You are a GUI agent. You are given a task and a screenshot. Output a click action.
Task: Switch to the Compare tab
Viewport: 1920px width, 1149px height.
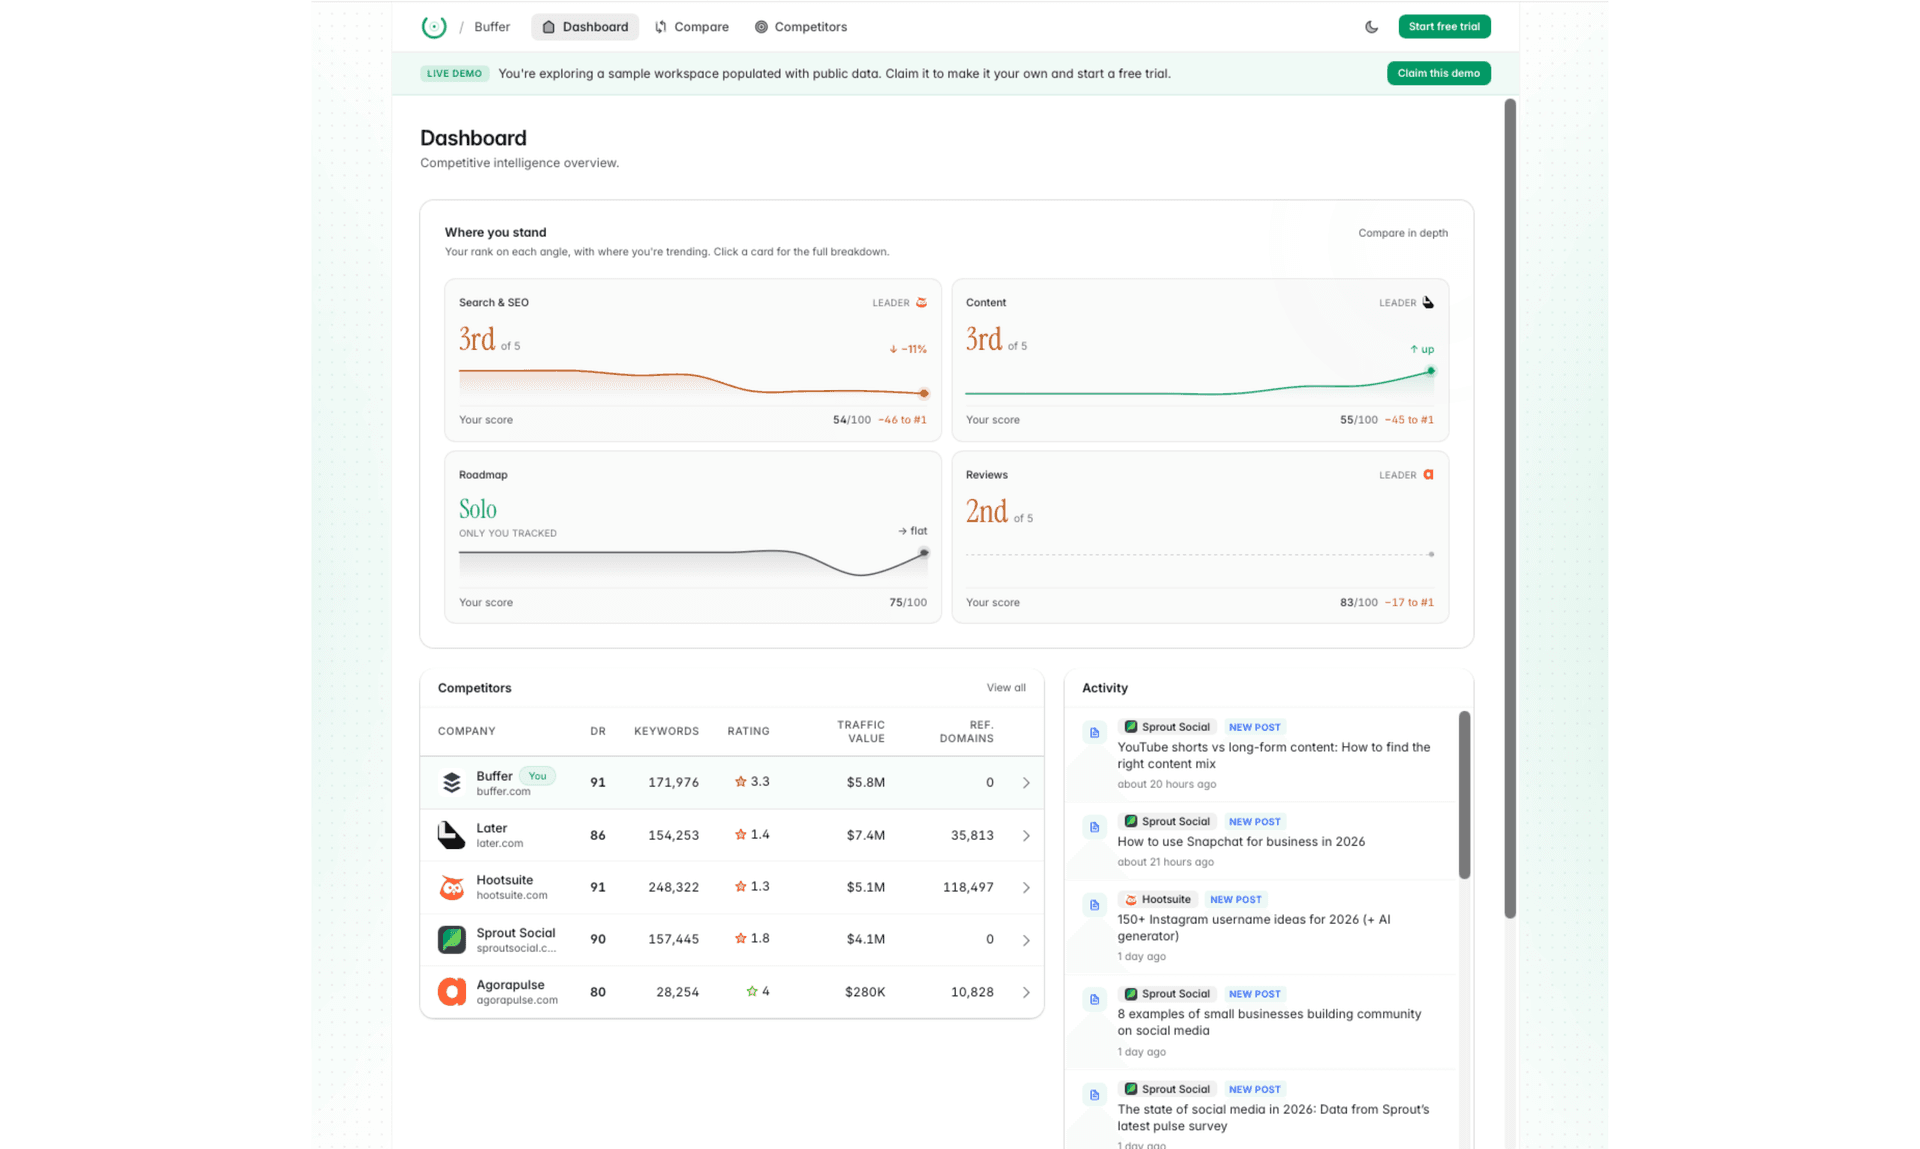click(692, 27)
